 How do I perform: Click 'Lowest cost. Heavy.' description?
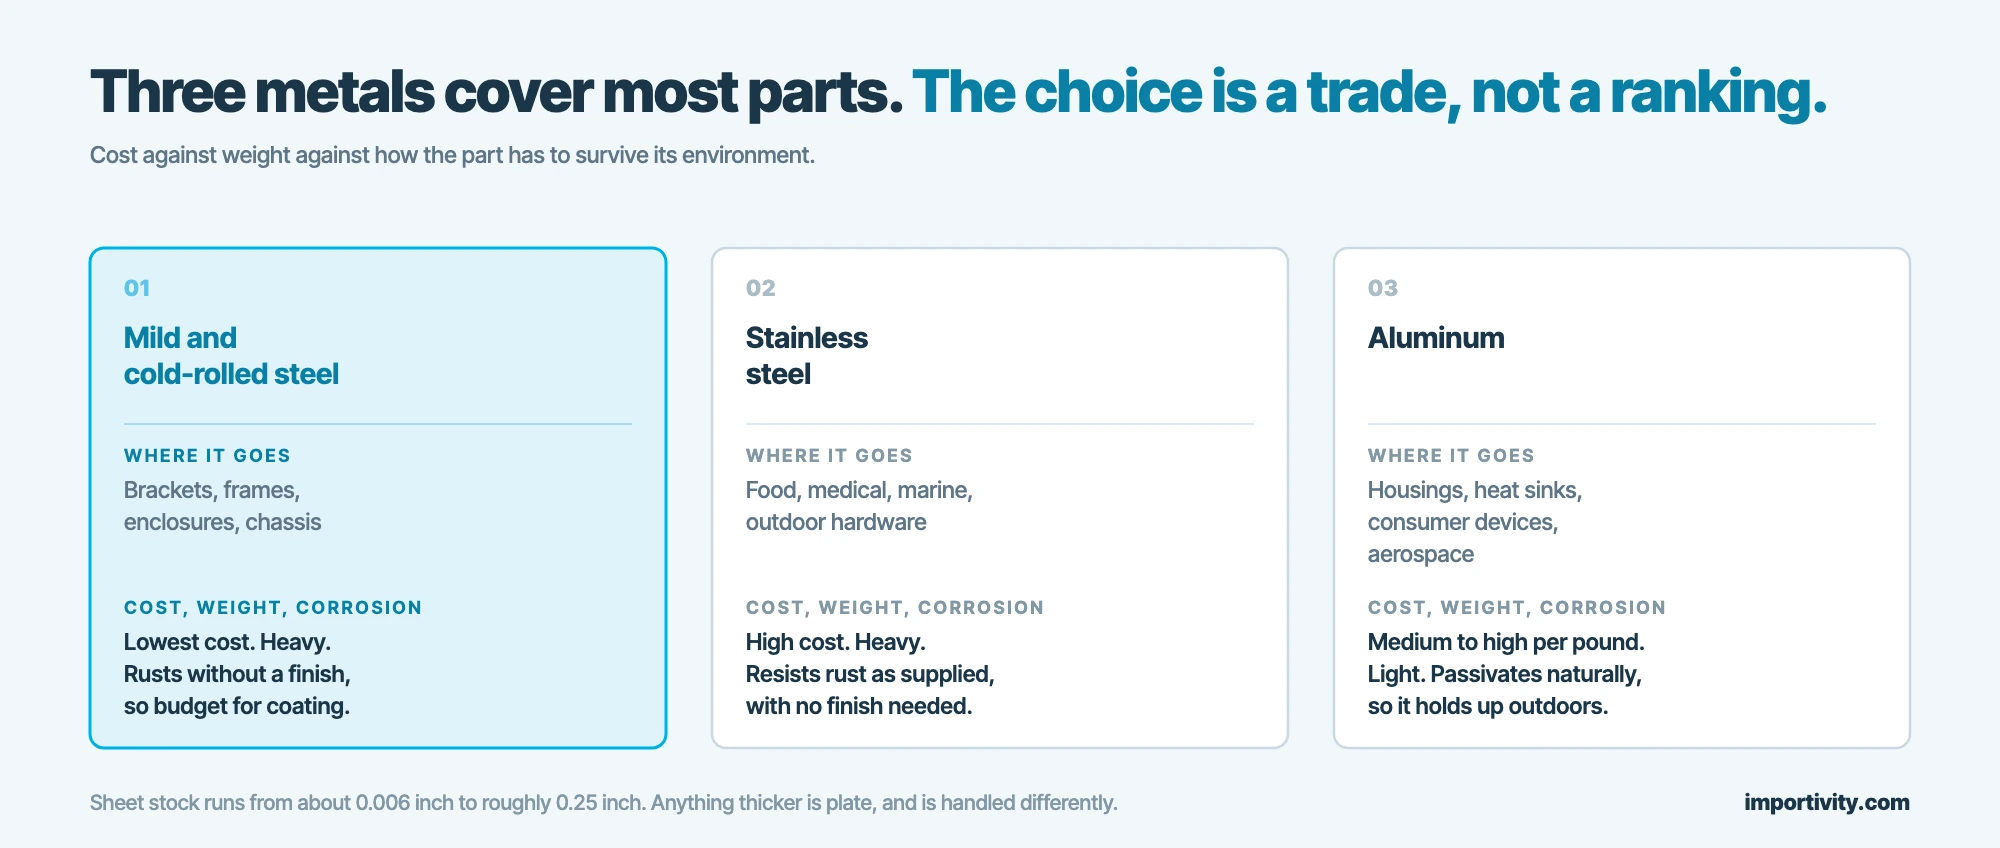pyautogui.click(x=227, y=642)
